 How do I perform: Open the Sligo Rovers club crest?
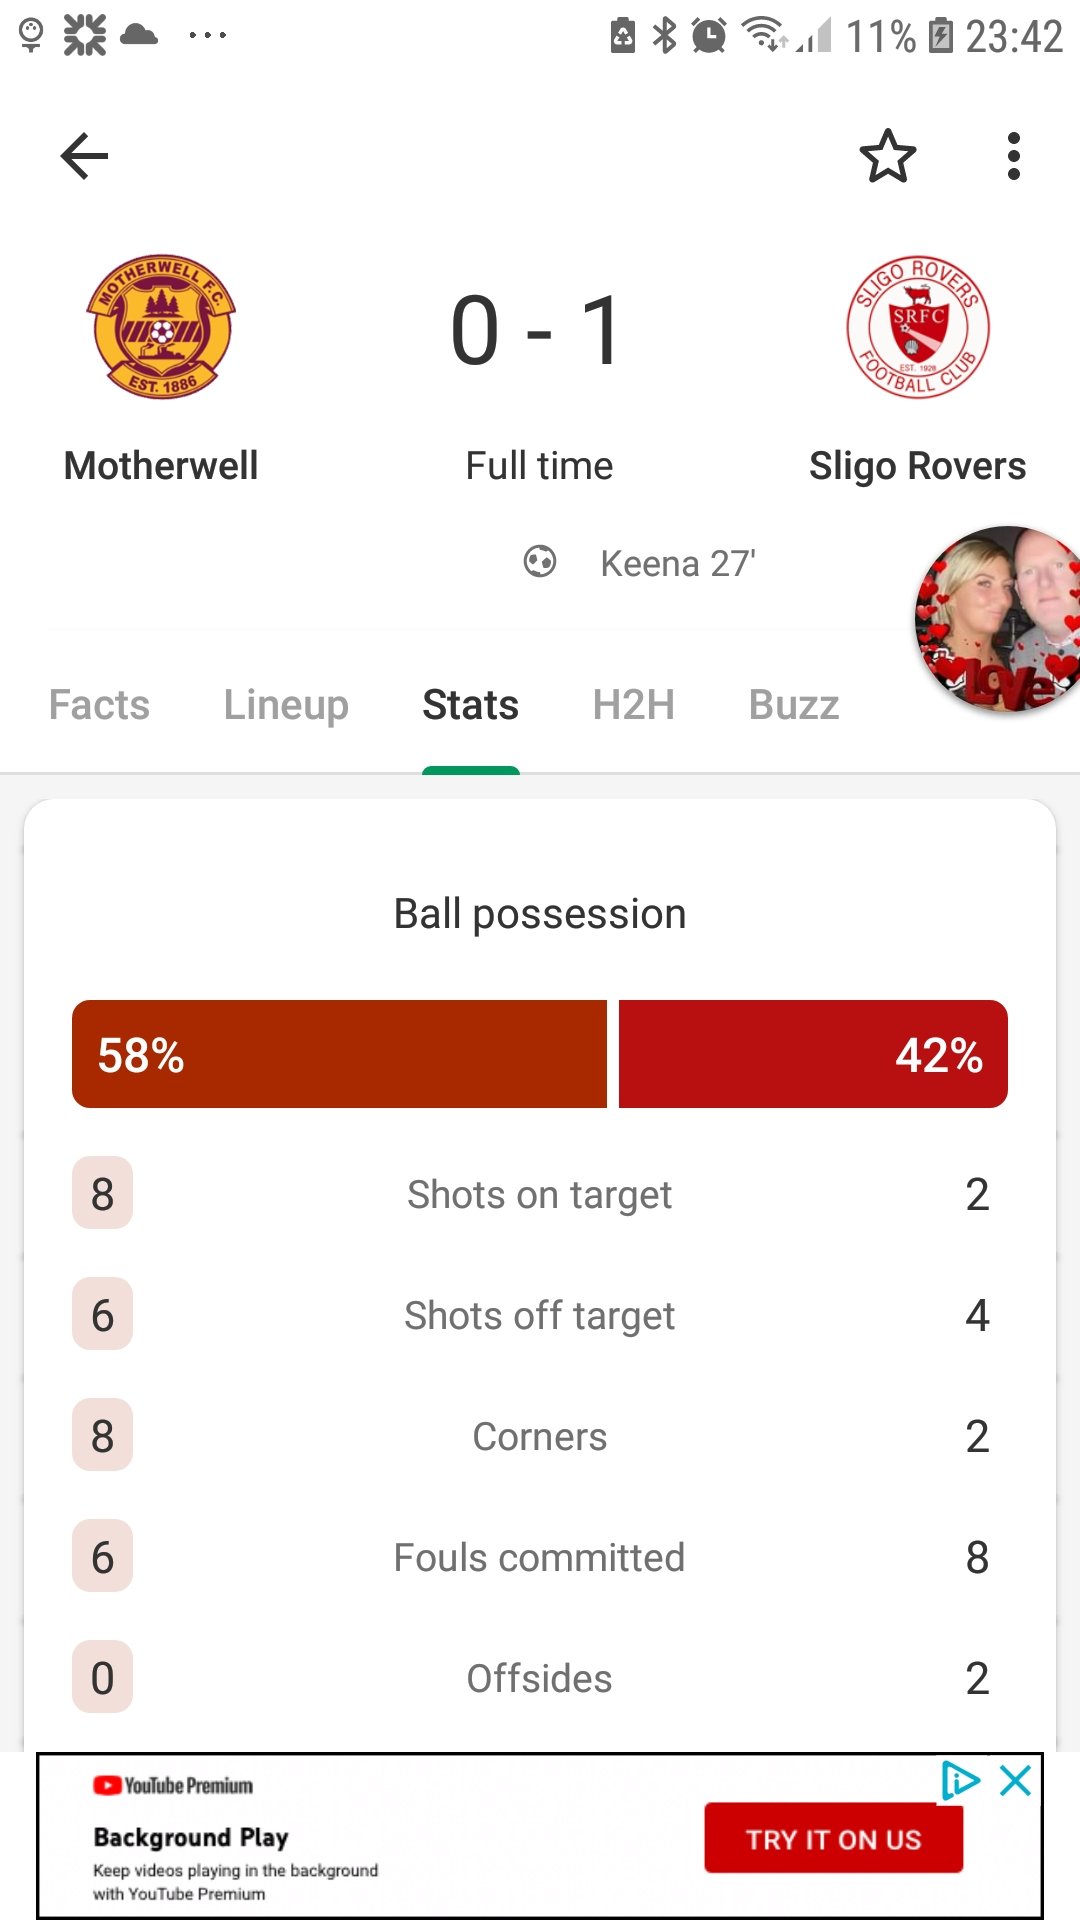point(918,326)
